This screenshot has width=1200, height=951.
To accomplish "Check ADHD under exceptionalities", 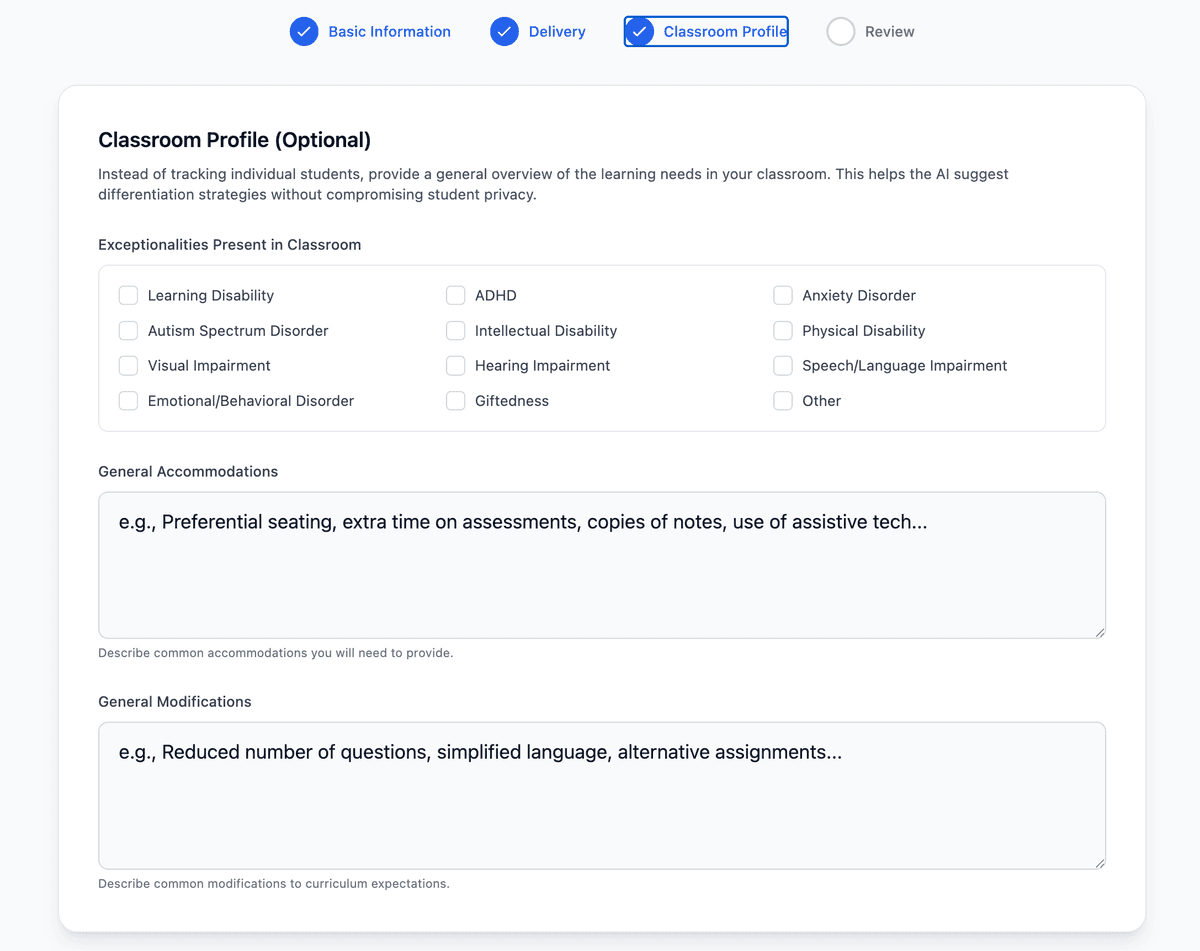I will click(455, 295).
